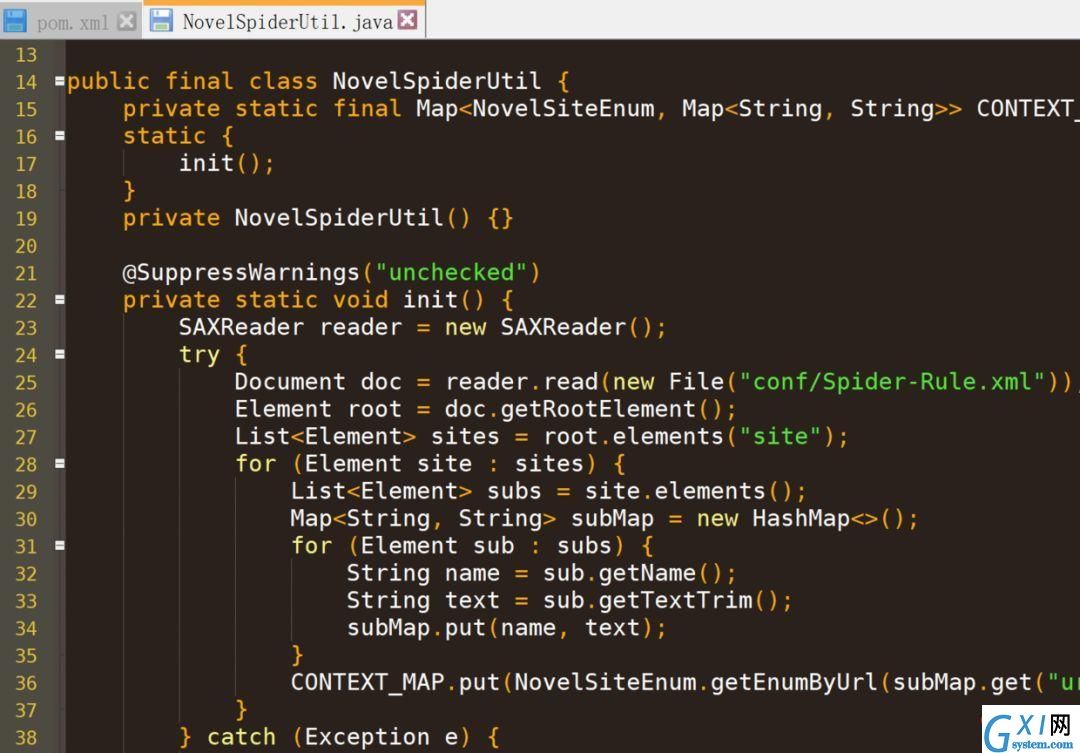Image resolution: width=1080 pixels, height=753 pixels.
Task: Click the "conf/Spider-Rule.xml" file path string
Action: click(x=892, y=382)
